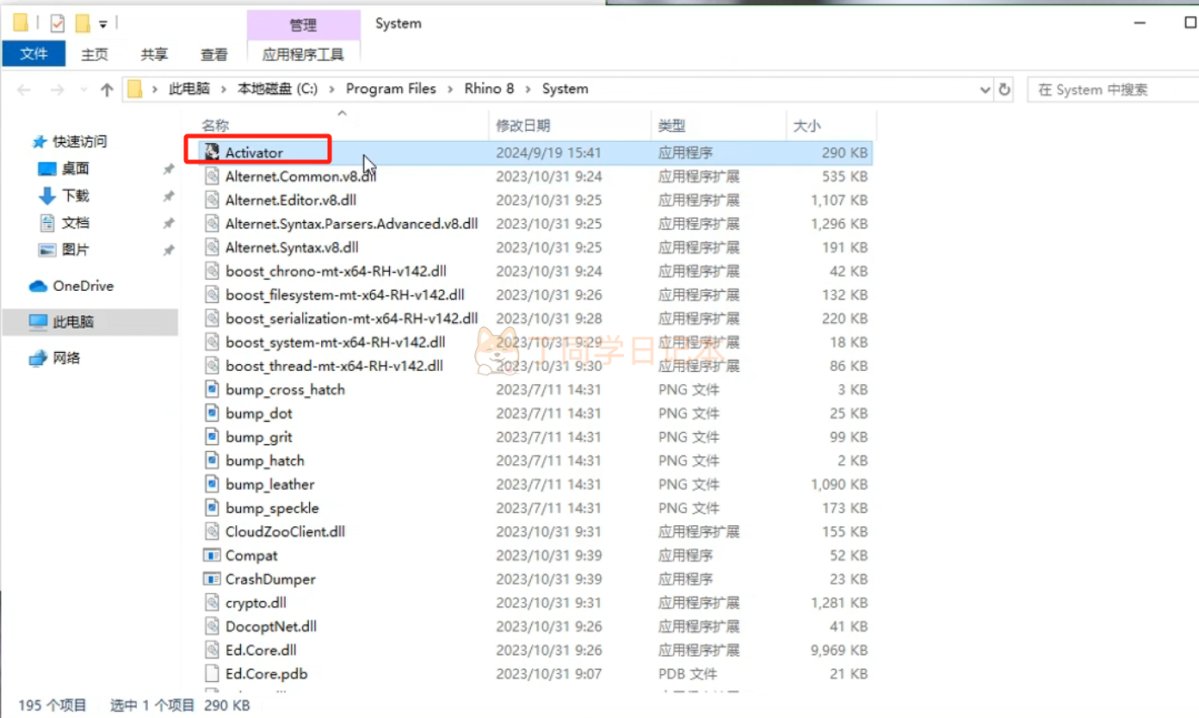This screenshot has height=718, width=1199.
Task: Refresh the System folder view
Action: click(1005, 89)
